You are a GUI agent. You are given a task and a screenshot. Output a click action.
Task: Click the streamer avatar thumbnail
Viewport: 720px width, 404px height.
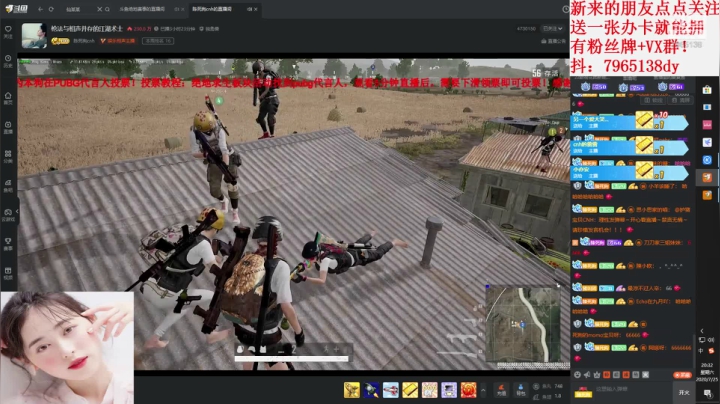tap(34, 35)
